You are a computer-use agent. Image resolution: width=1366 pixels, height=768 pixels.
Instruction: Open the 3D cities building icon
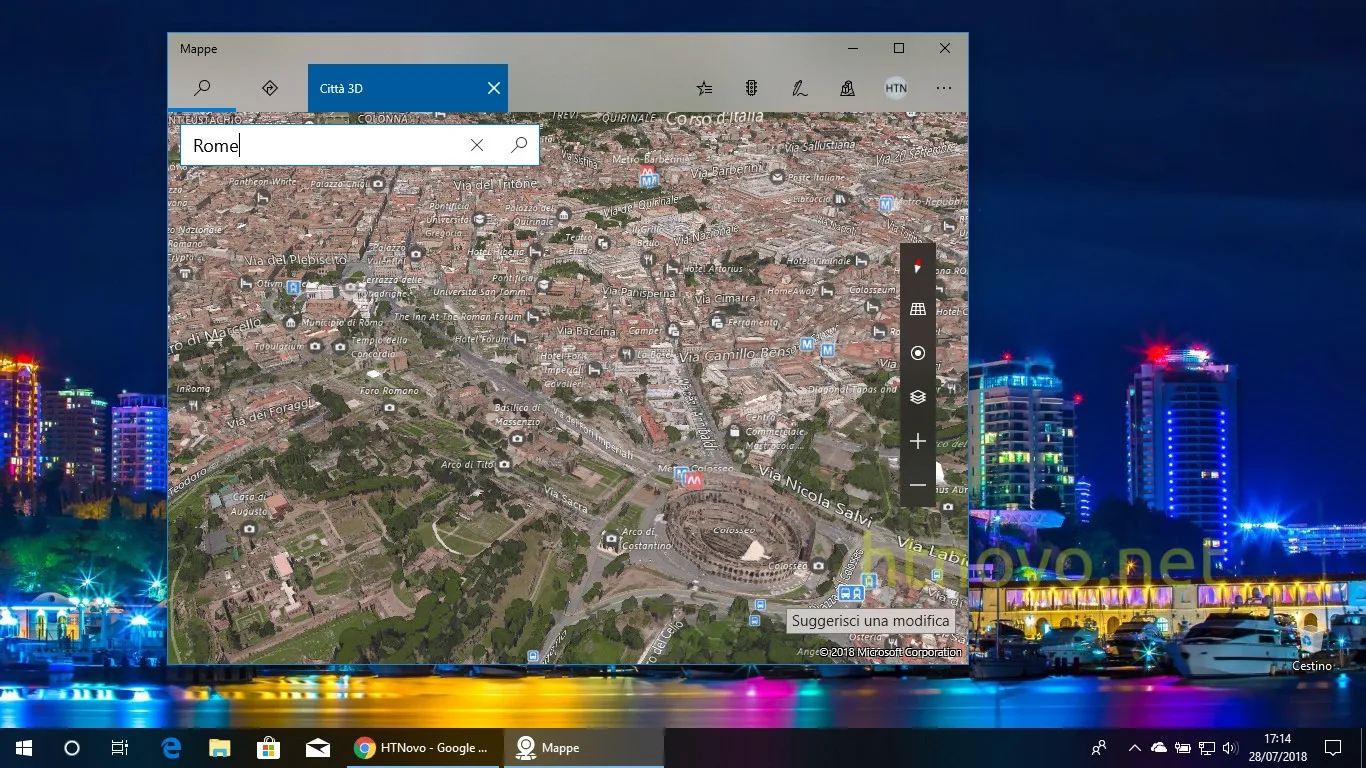tap(848, 88)
